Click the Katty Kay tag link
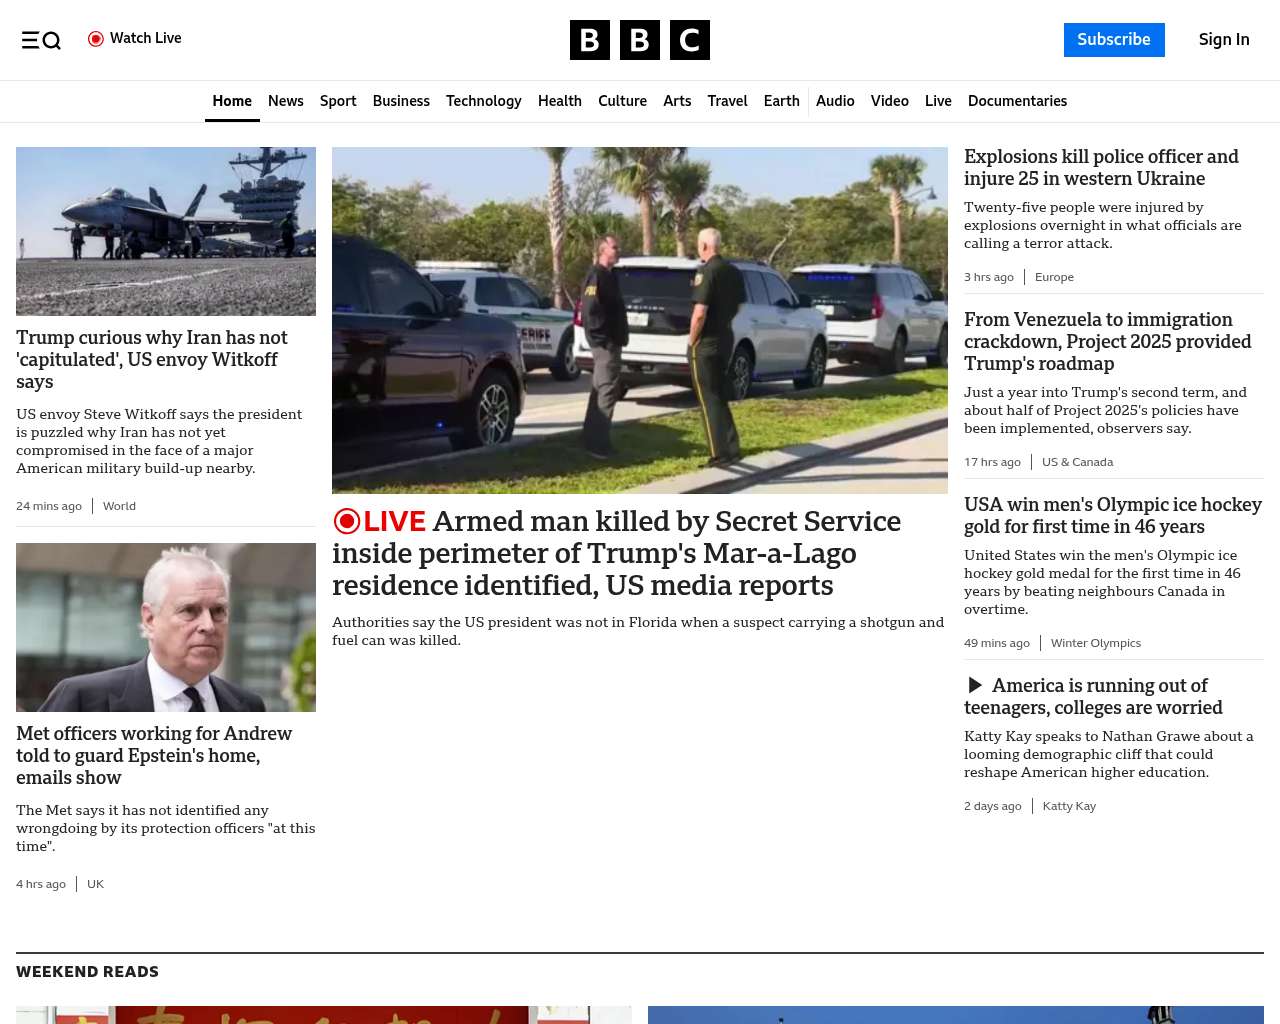This screenshot has height=1024, width=1280. tap(1069, 806)
